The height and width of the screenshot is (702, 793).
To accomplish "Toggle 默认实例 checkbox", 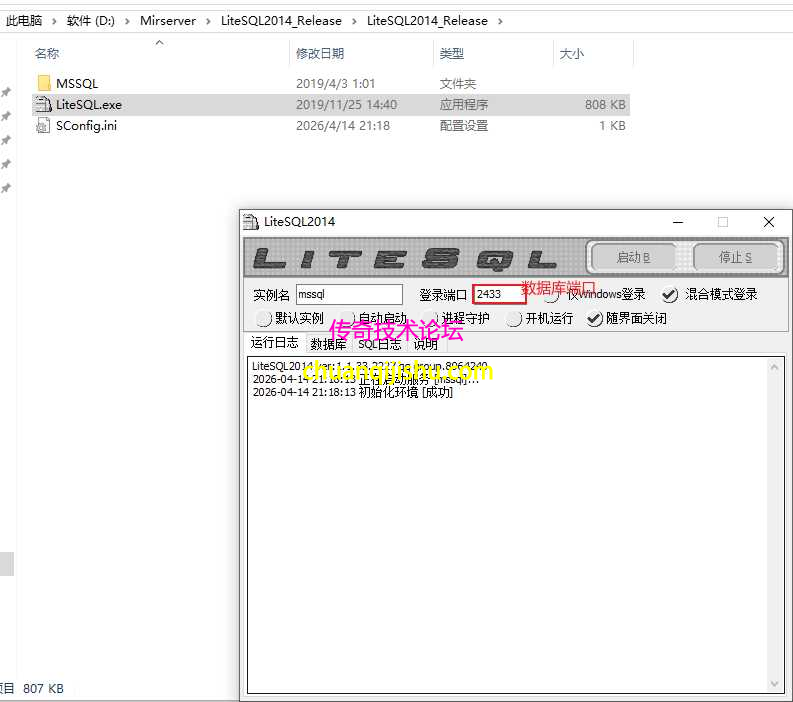I will [263, 319].
